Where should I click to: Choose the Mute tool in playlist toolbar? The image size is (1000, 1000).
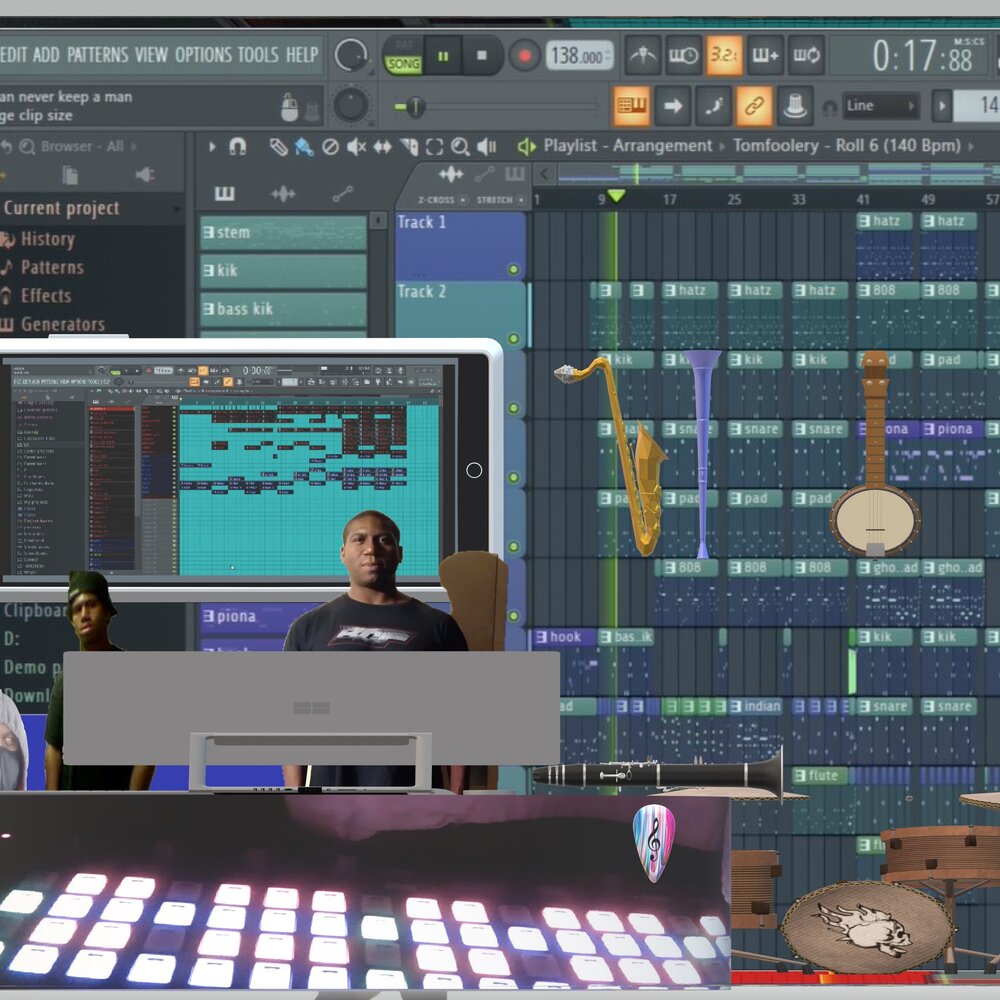coord(356,147)
